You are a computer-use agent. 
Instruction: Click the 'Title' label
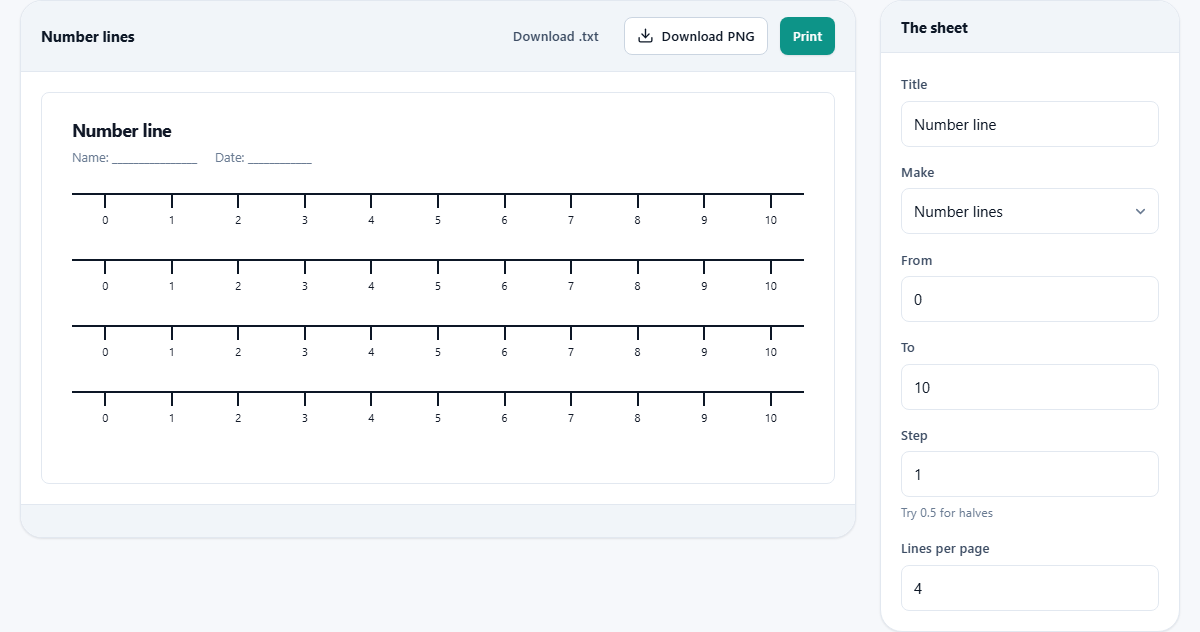(x=914, y=85)
